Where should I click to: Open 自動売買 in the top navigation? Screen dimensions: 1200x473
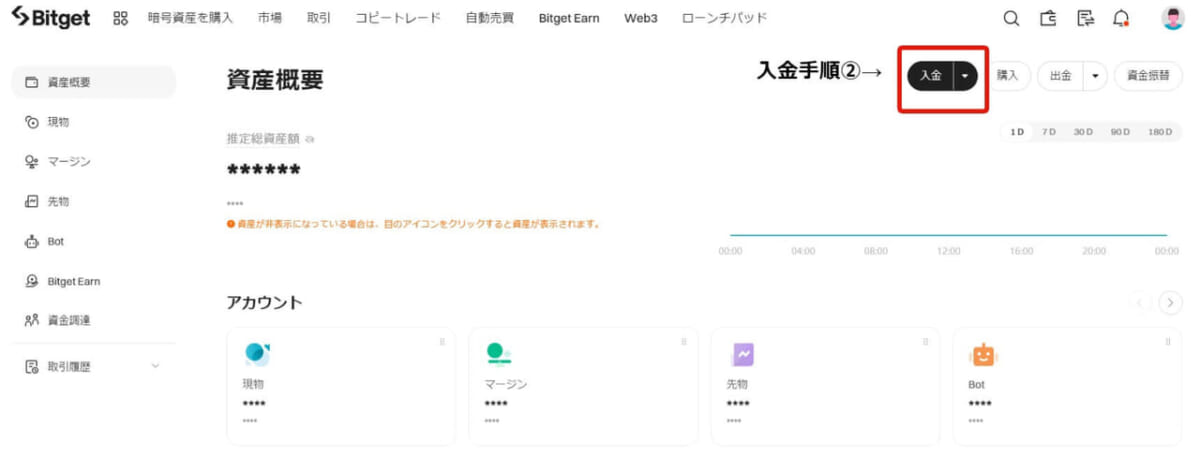coord(490,18)
